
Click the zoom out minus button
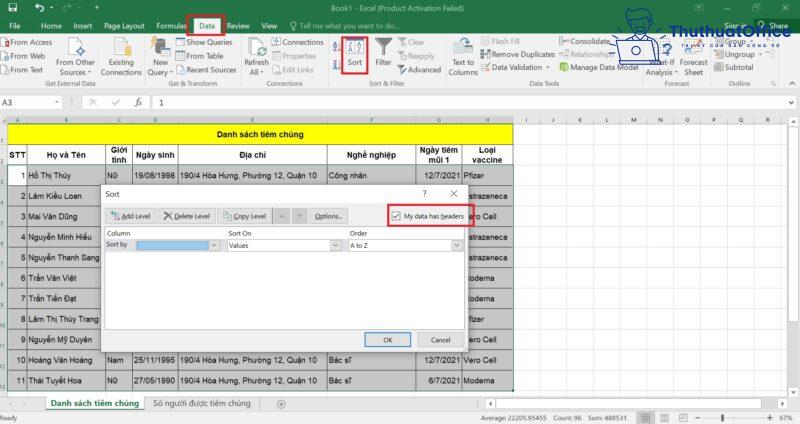(697, 418)
